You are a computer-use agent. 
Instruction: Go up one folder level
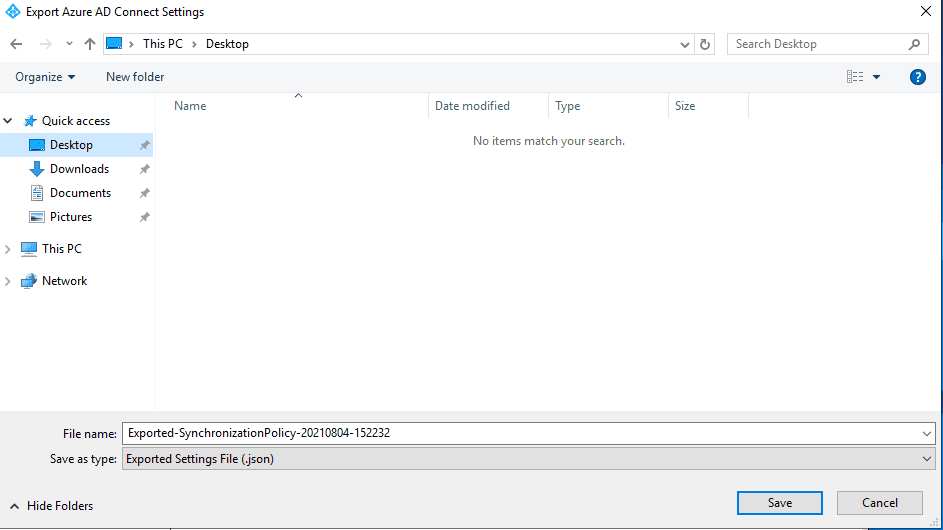coord(90,44)
